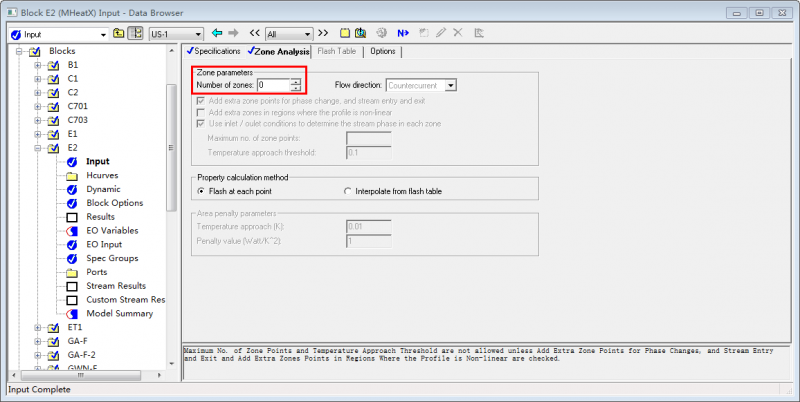This screenshot has width=800, height=402.
Task: Select Dynamic under block E2
Action: 103,189
